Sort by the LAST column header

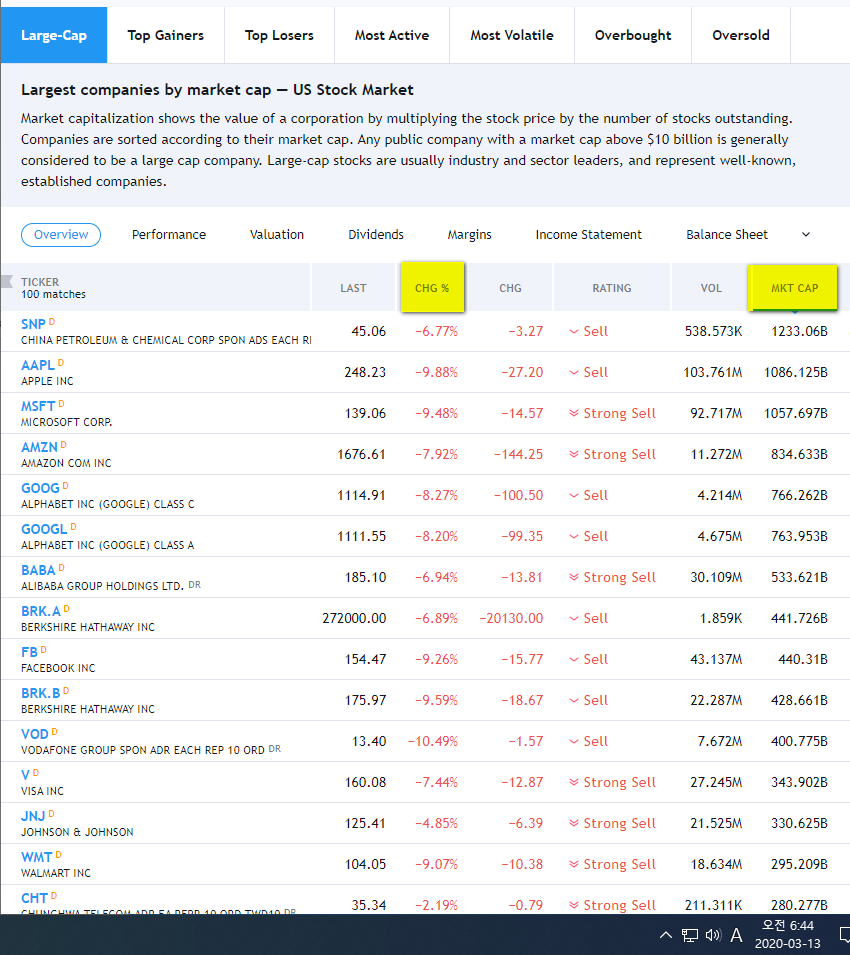(353, 288)
